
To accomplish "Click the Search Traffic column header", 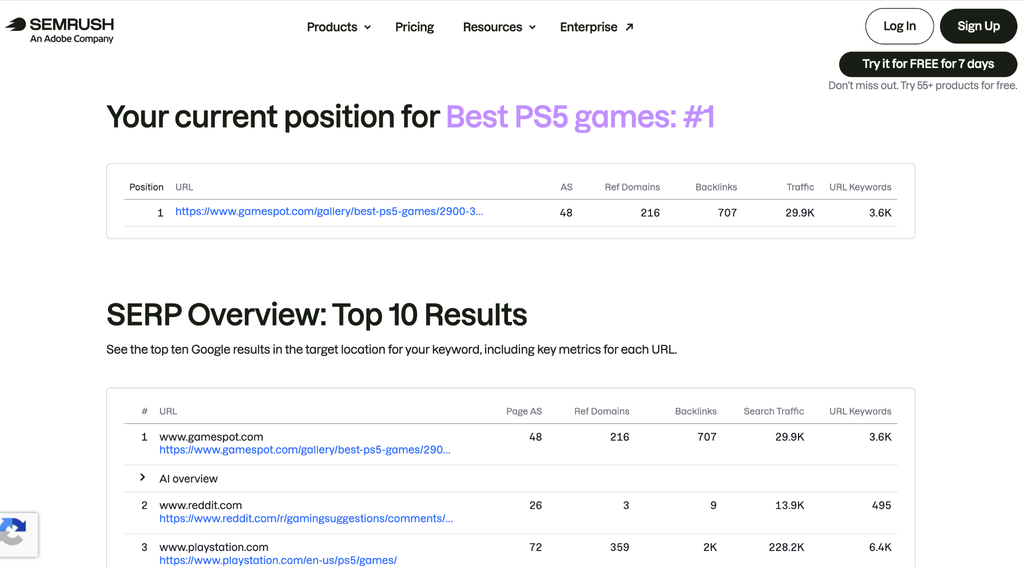I will 773,411.
